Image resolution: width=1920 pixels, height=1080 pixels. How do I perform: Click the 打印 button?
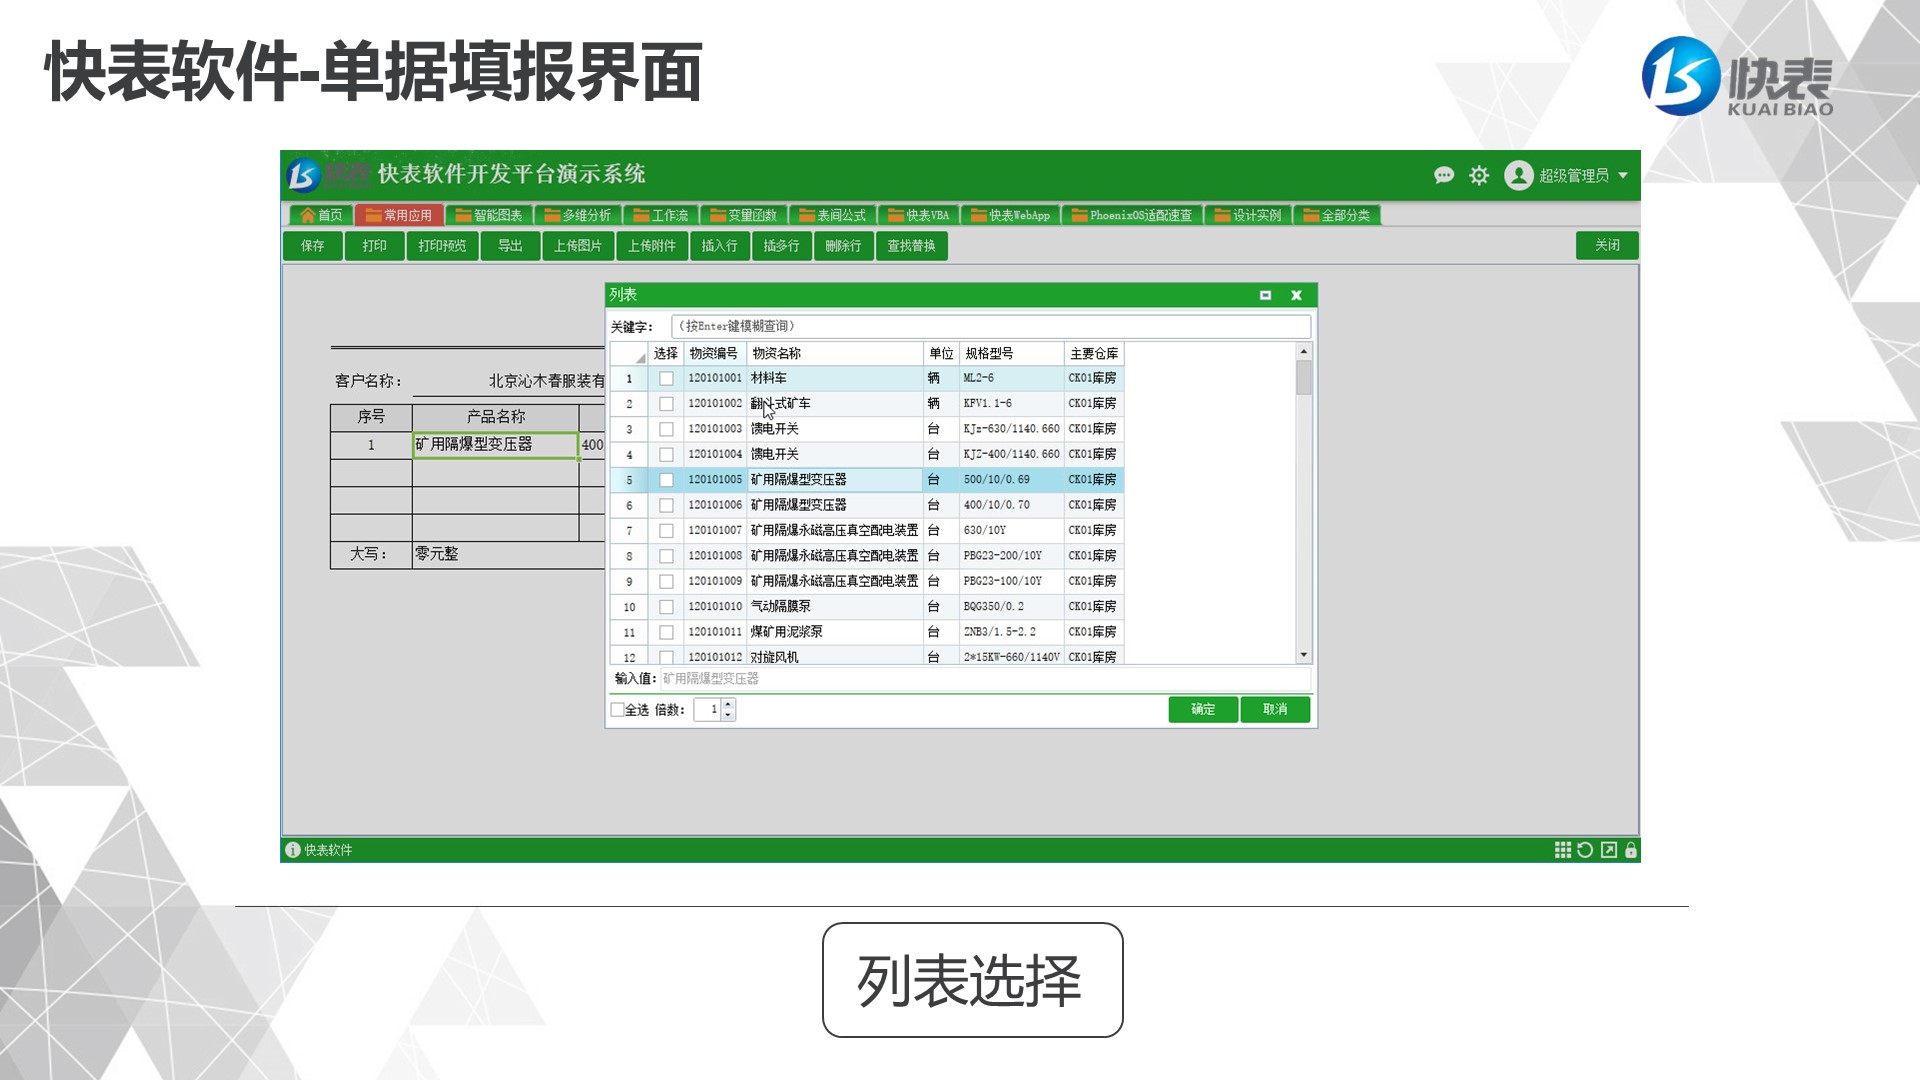click(375, 246)
